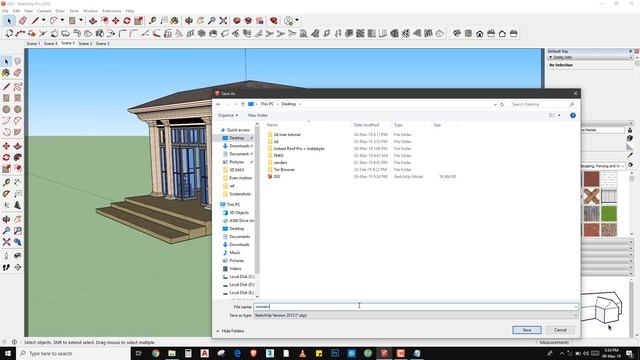Open the 3D Warehouse icon in top toolbar
Screen dimensions: 640x360
pos(237,20)
